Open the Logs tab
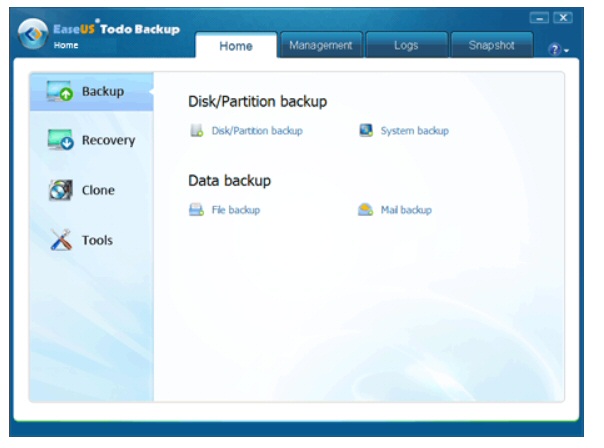Screen dimensions: 604x448 tap(406, 45)
